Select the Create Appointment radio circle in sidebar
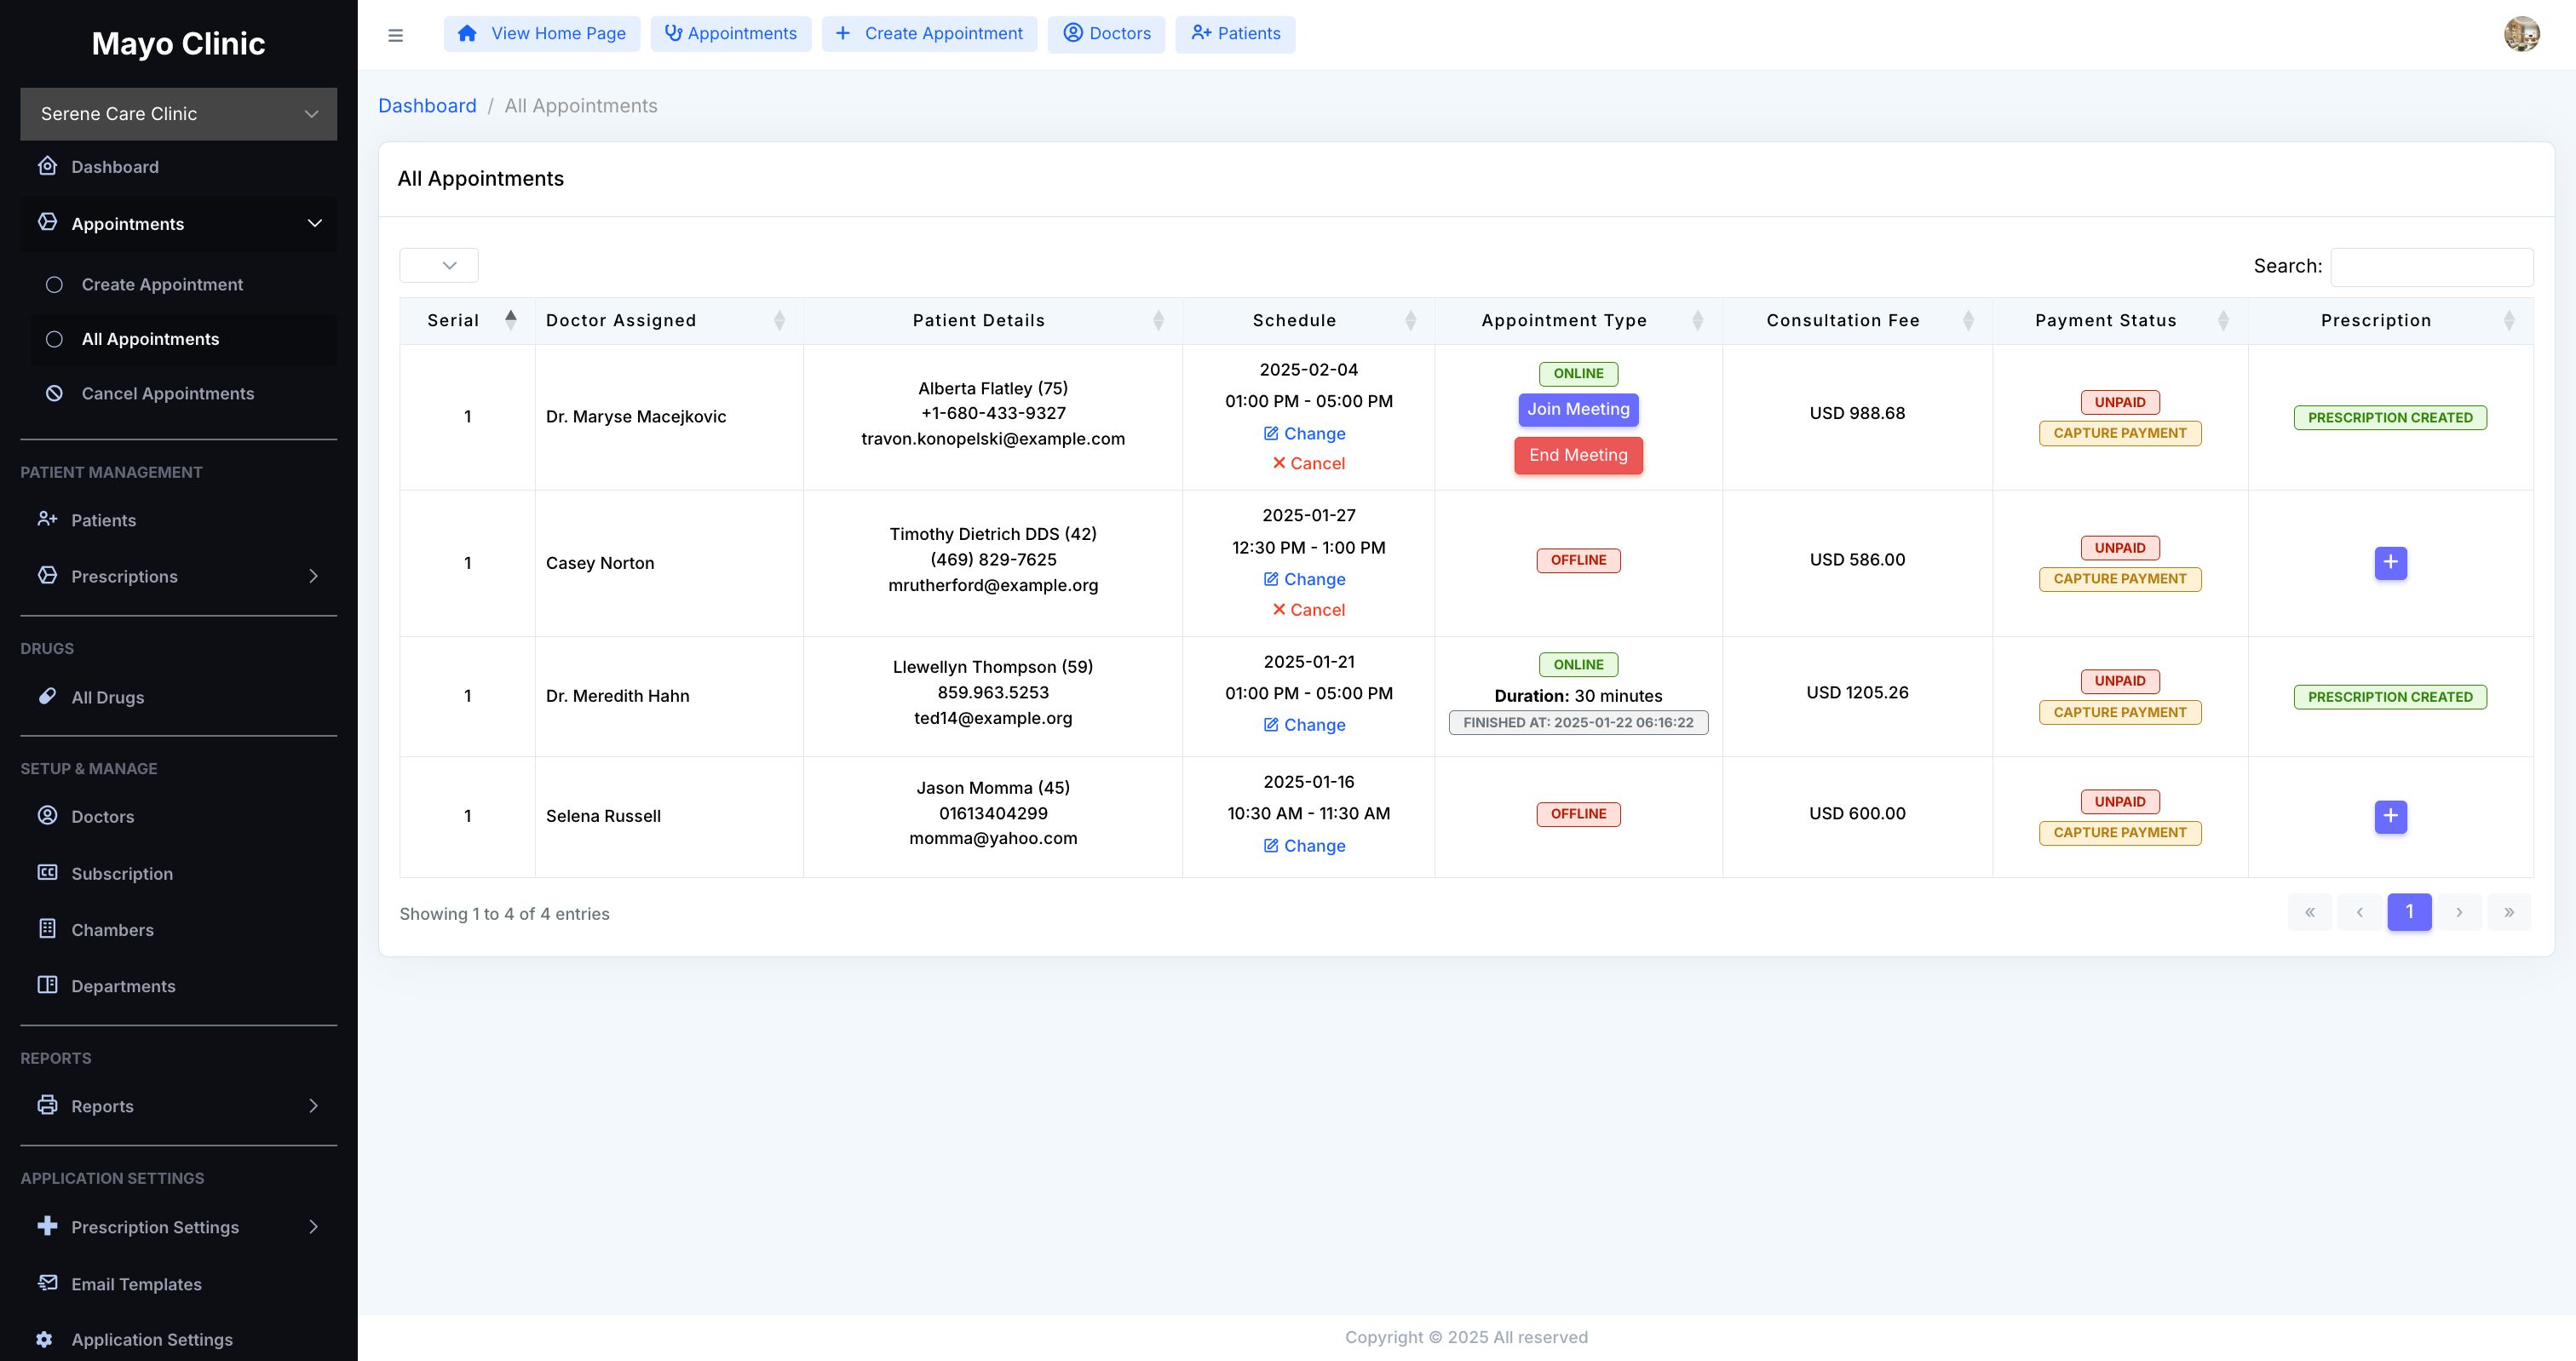Viewport: 2576px width, 1361px height. click(x=55, y=285)
